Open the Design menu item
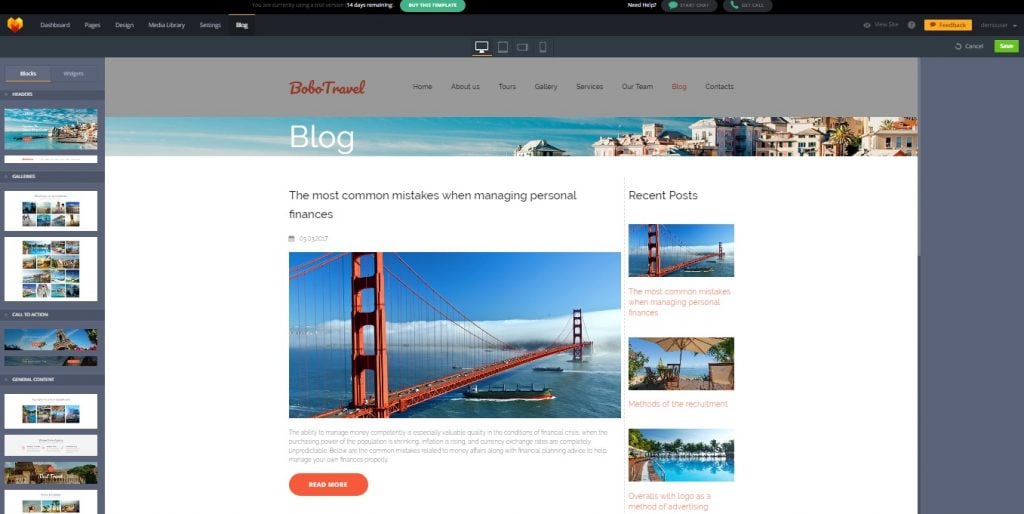The height and width of the screenshot is (514, 1024). pos(124,25)
